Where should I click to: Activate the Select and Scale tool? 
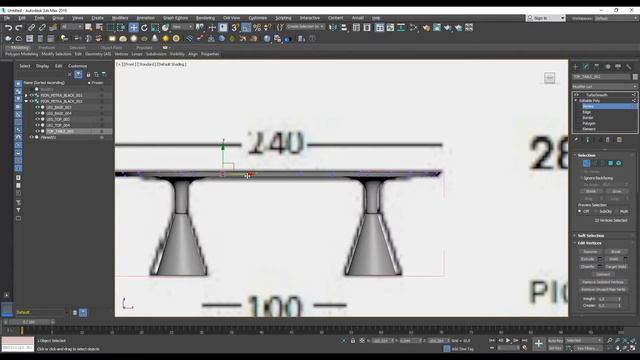155,28
